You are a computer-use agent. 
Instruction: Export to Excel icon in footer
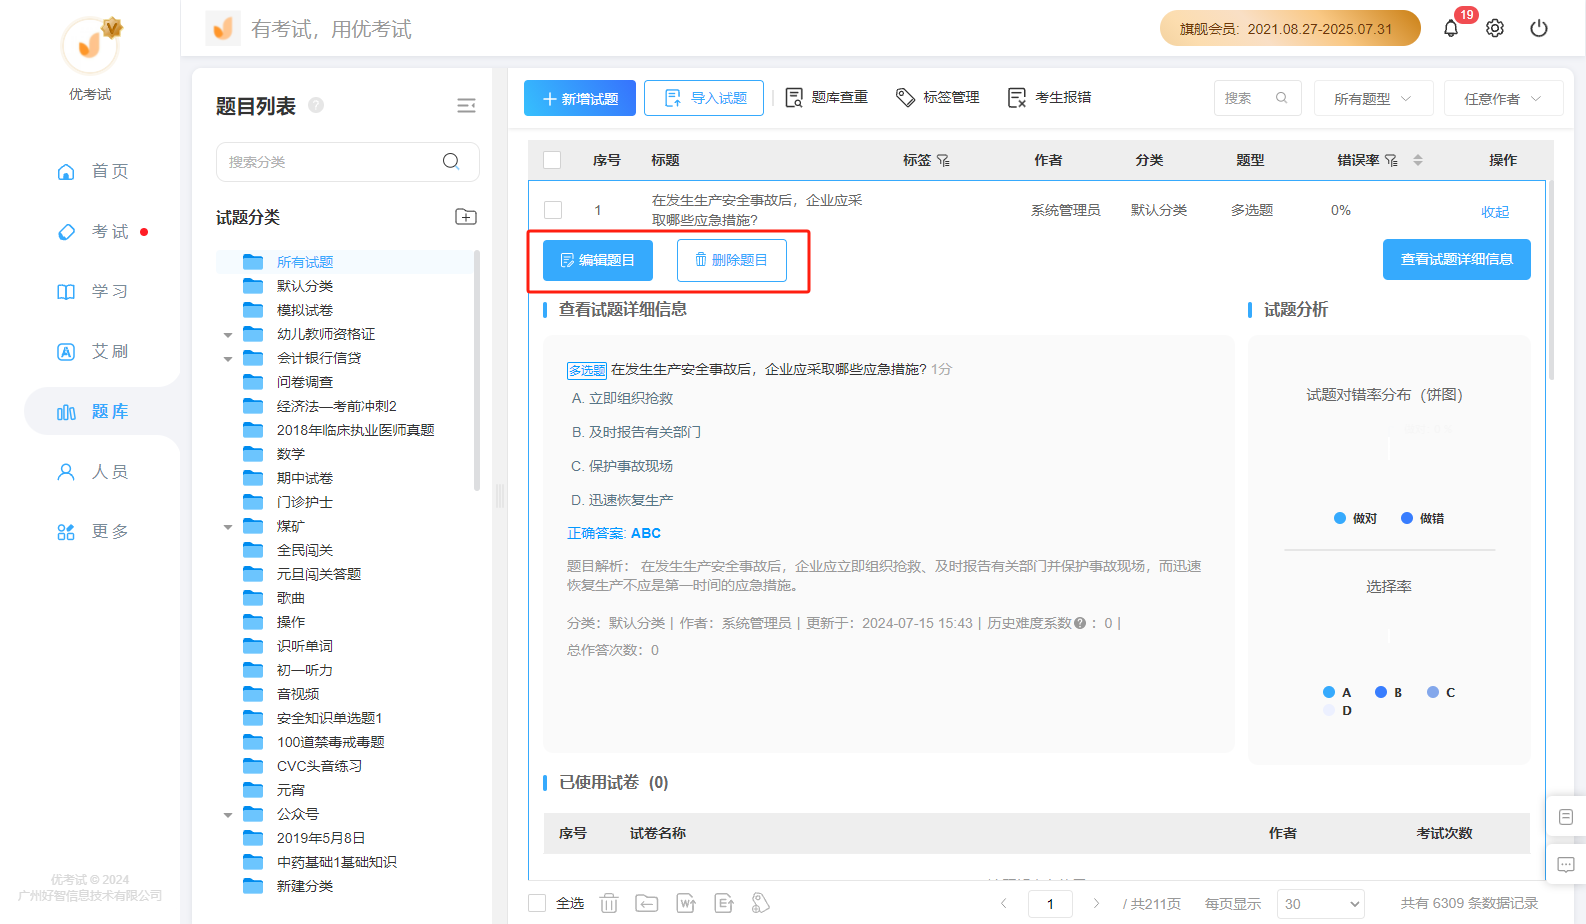(x=724, y=903)
